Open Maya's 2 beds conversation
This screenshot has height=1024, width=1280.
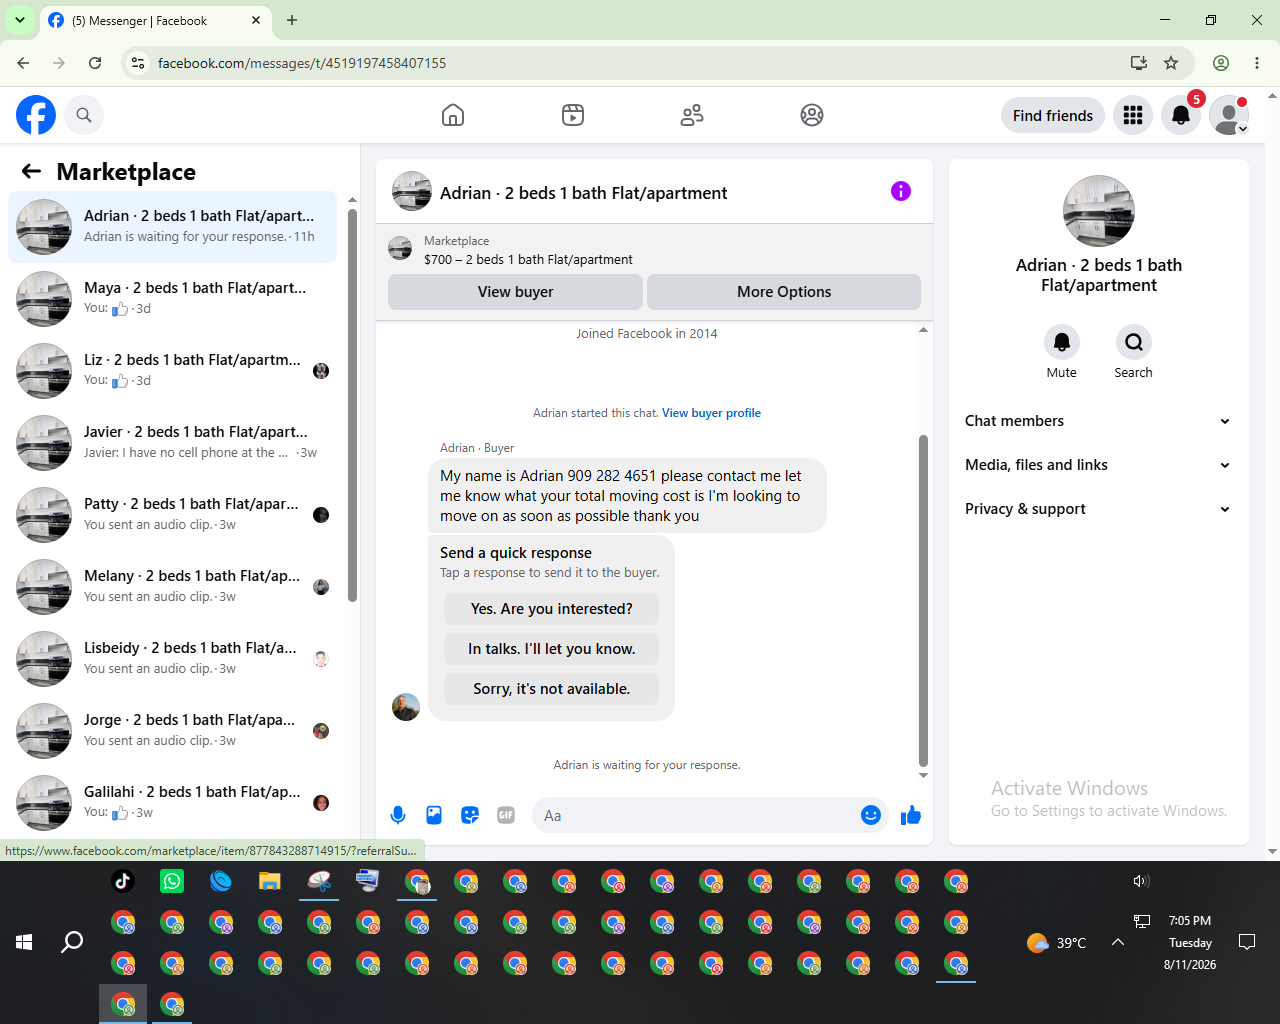pyautogui.click(x=172, y=299)
